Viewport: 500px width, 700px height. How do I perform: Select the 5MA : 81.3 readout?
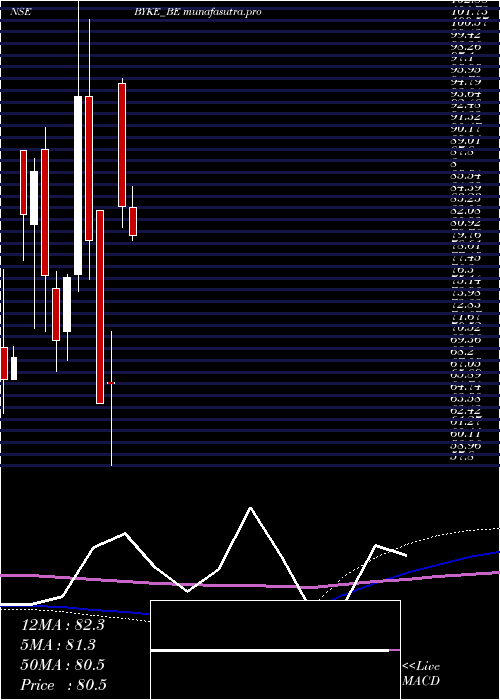58,645
